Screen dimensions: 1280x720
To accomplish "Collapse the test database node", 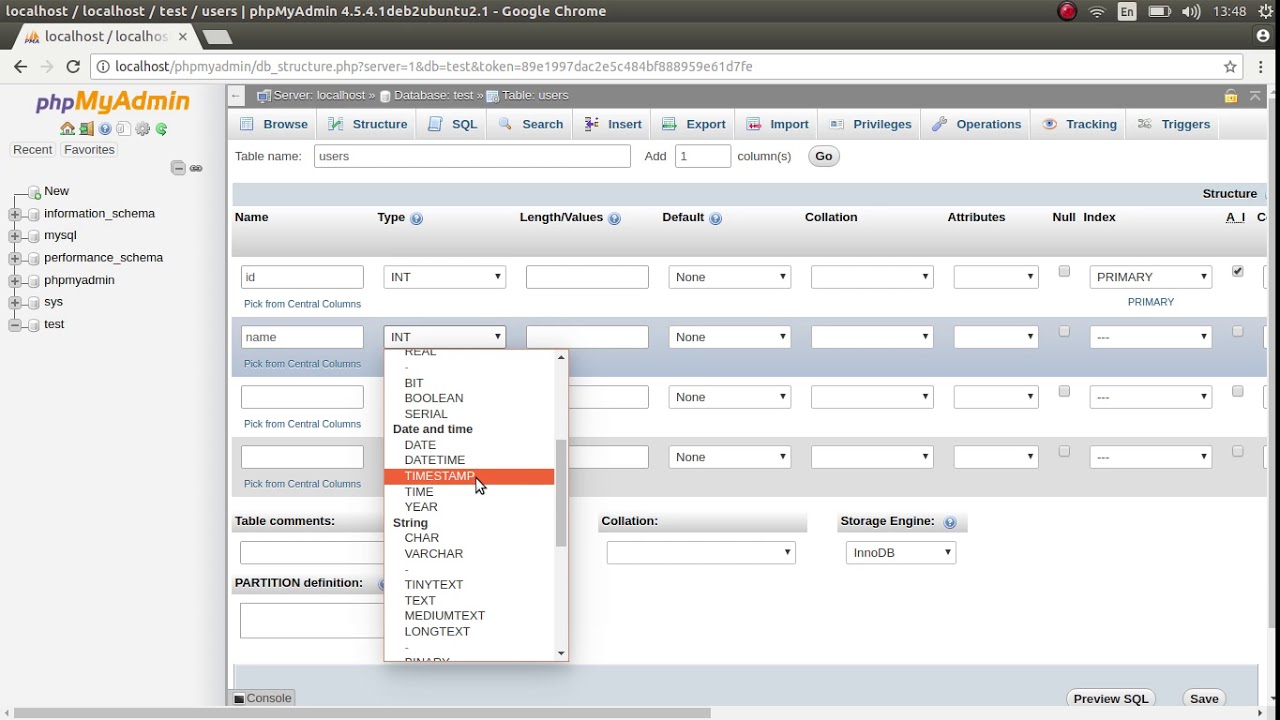I will pos(15,325).
